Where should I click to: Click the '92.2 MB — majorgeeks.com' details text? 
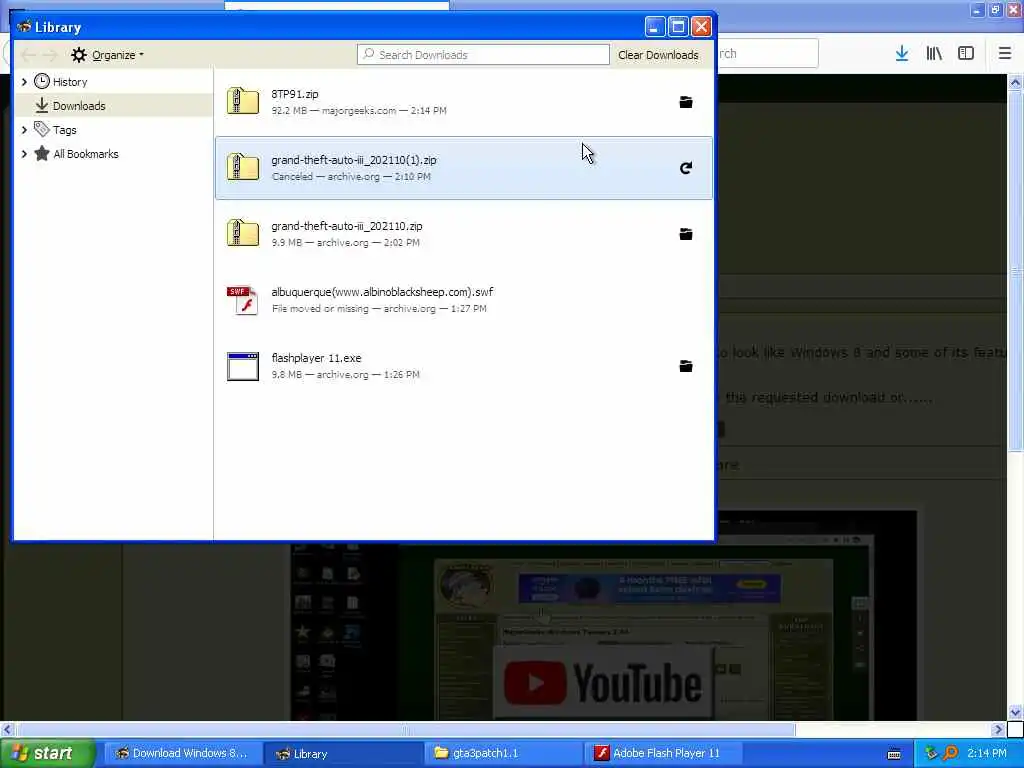pyautogui.click(x=334, y=110)
